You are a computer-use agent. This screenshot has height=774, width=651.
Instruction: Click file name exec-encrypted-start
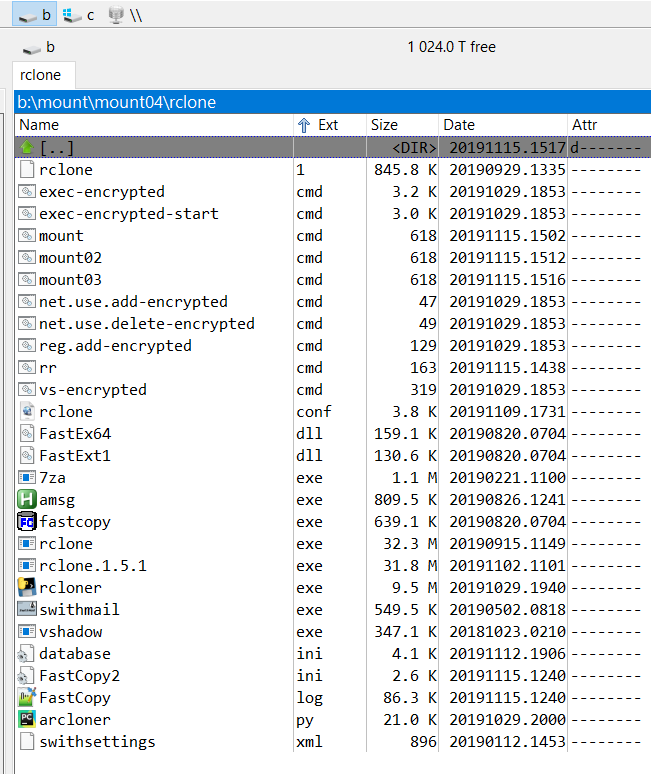click(129, 214)
